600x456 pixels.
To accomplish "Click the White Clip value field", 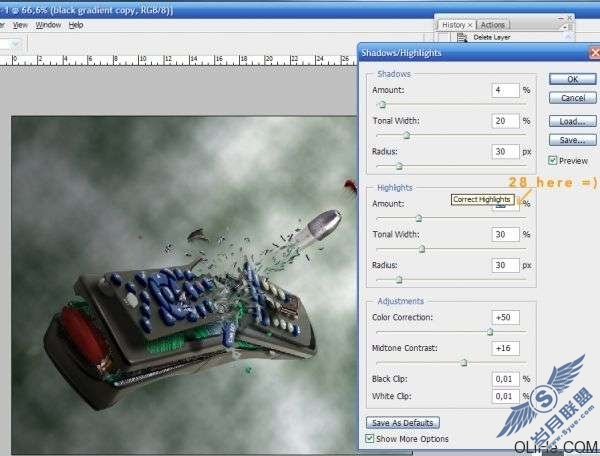I will coord(505,396).
